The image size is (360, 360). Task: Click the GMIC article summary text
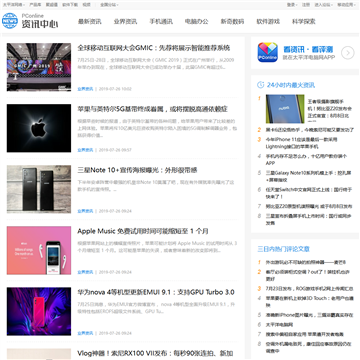coord(156,64)
